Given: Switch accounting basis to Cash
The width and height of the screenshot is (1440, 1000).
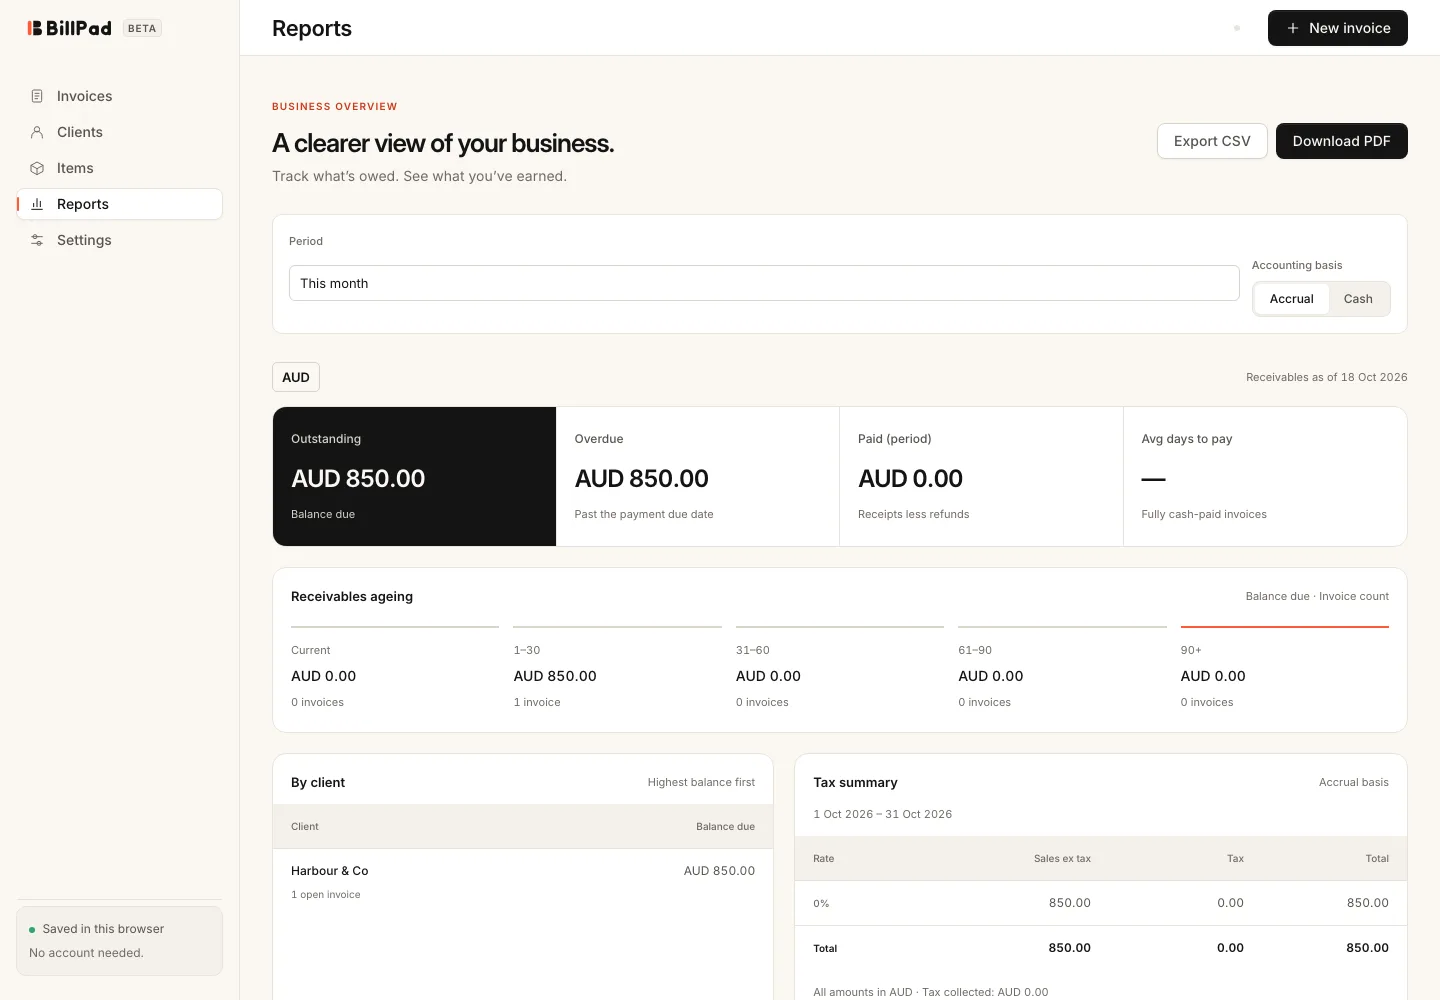Looking at the screenshot, I should pos(1358,299).
